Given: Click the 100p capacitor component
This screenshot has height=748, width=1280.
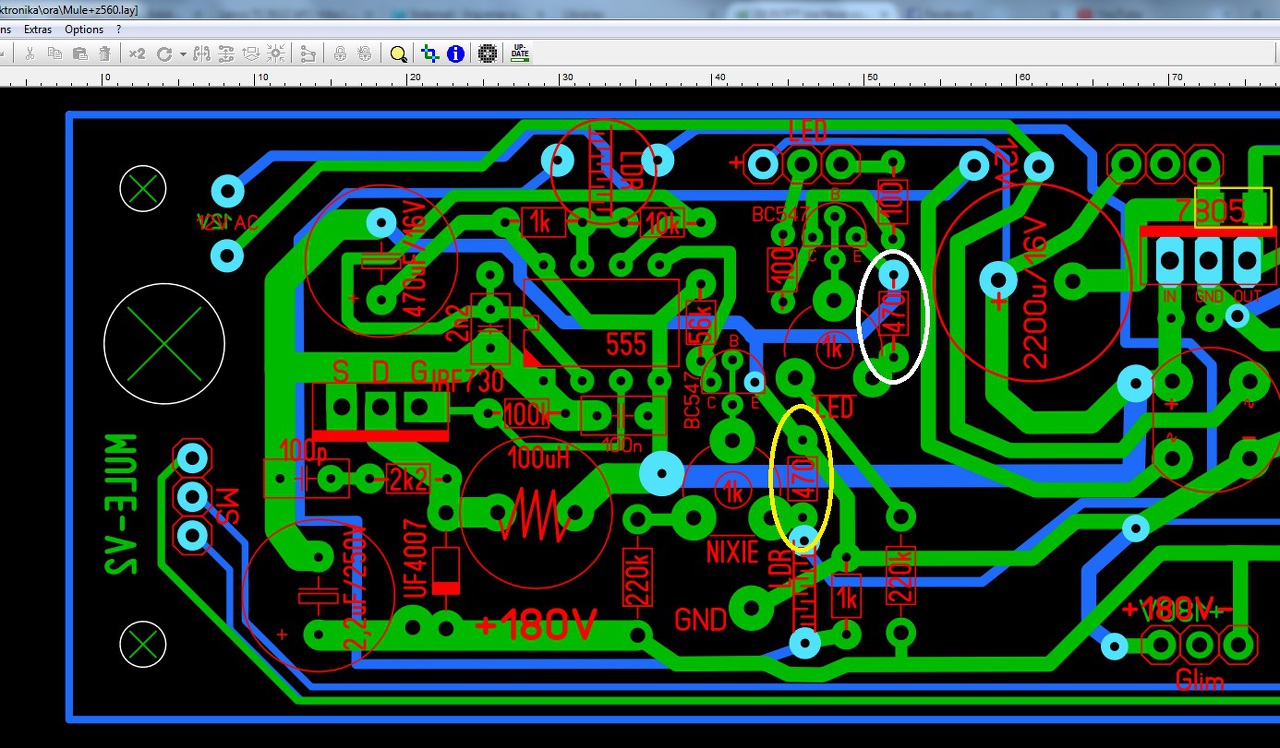Looking at the screenshot, I should point(305,478).
